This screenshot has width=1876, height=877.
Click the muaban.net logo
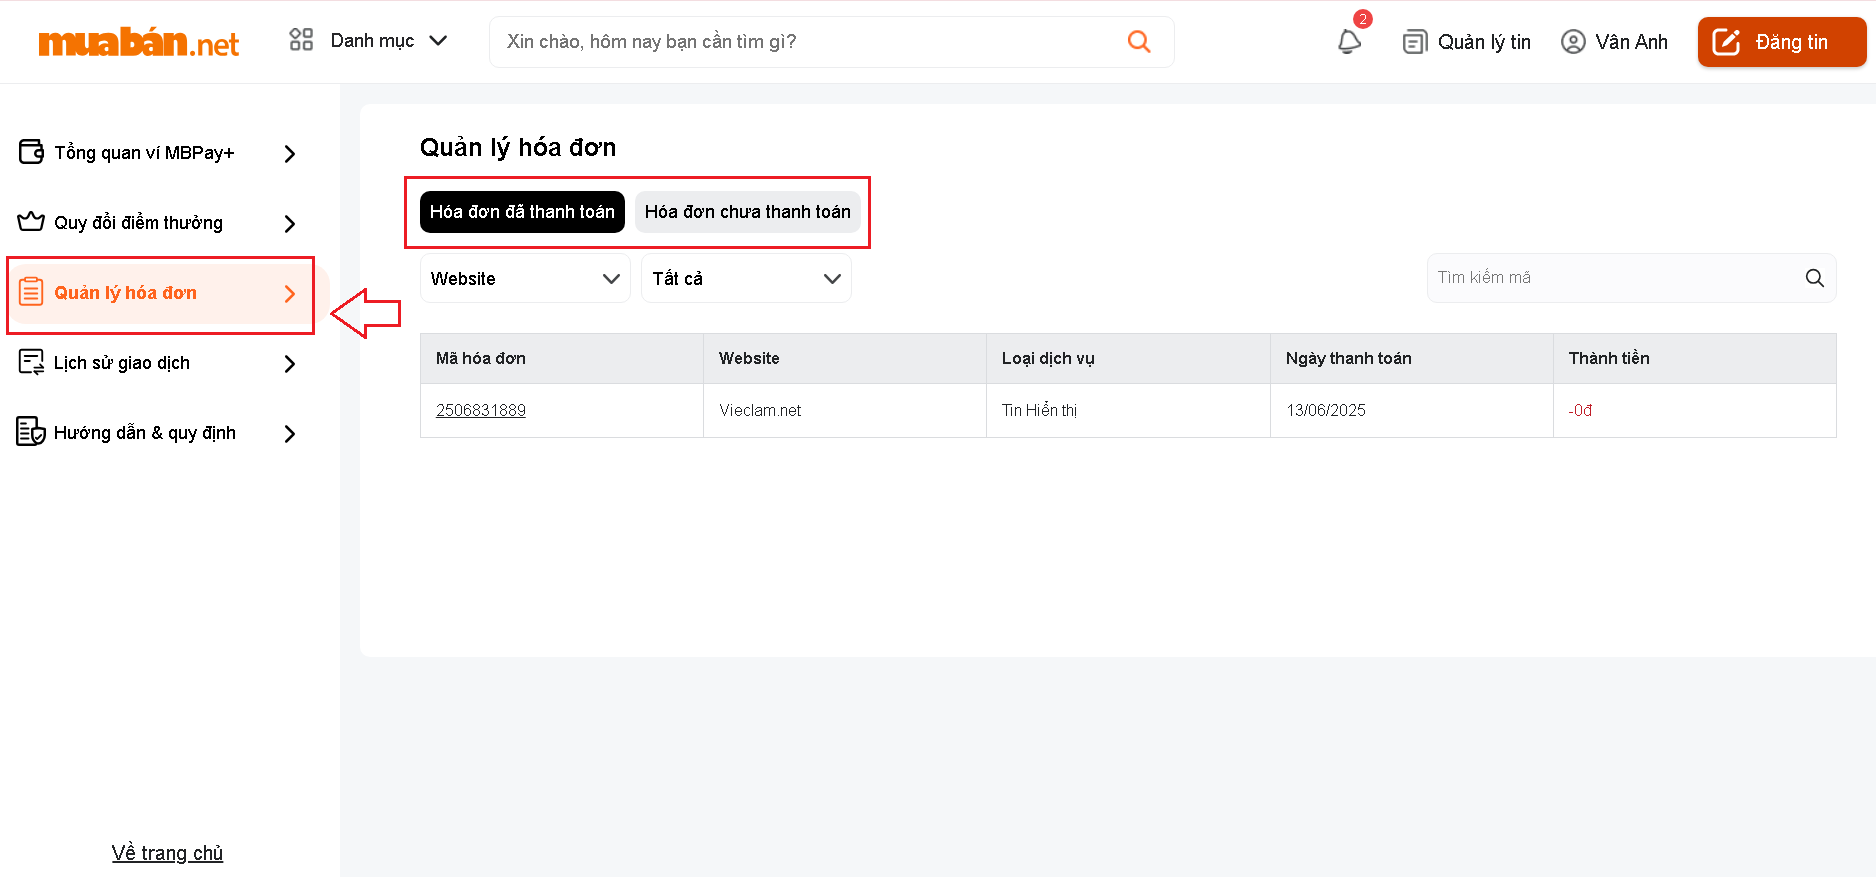tap(139, 42)
